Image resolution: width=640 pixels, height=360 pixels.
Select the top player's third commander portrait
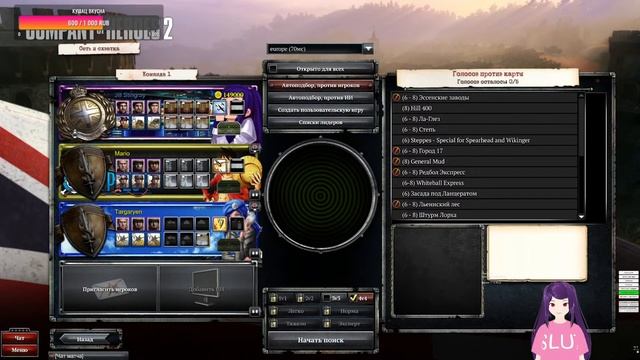(153, 107)
